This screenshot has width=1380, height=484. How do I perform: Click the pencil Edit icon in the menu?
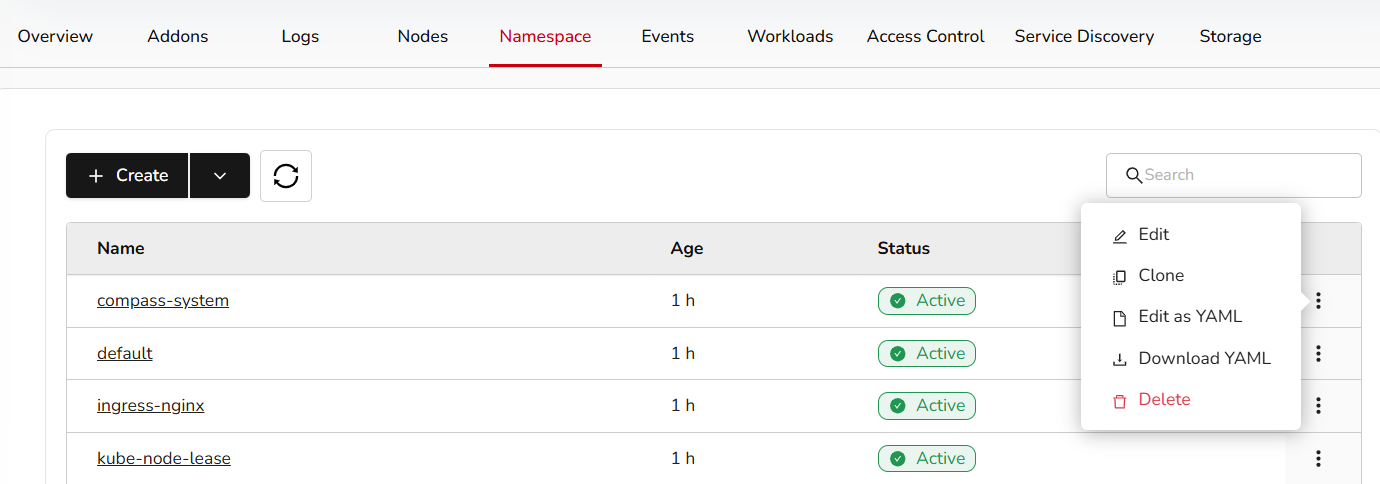click(x=1120, y=236)
